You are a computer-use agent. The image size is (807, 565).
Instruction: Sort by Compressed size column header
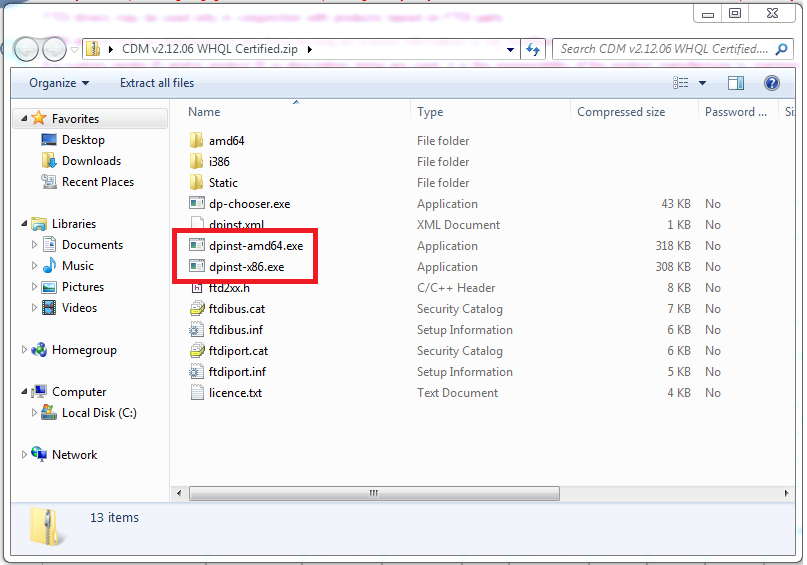(621, 112)
